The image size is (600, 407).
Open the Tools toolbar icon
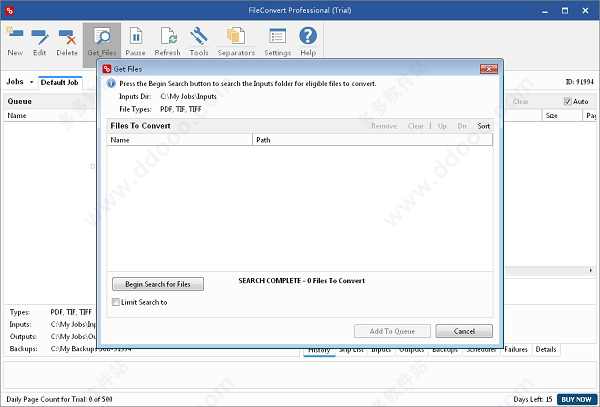pyautogui.click(x=199, y=41)
